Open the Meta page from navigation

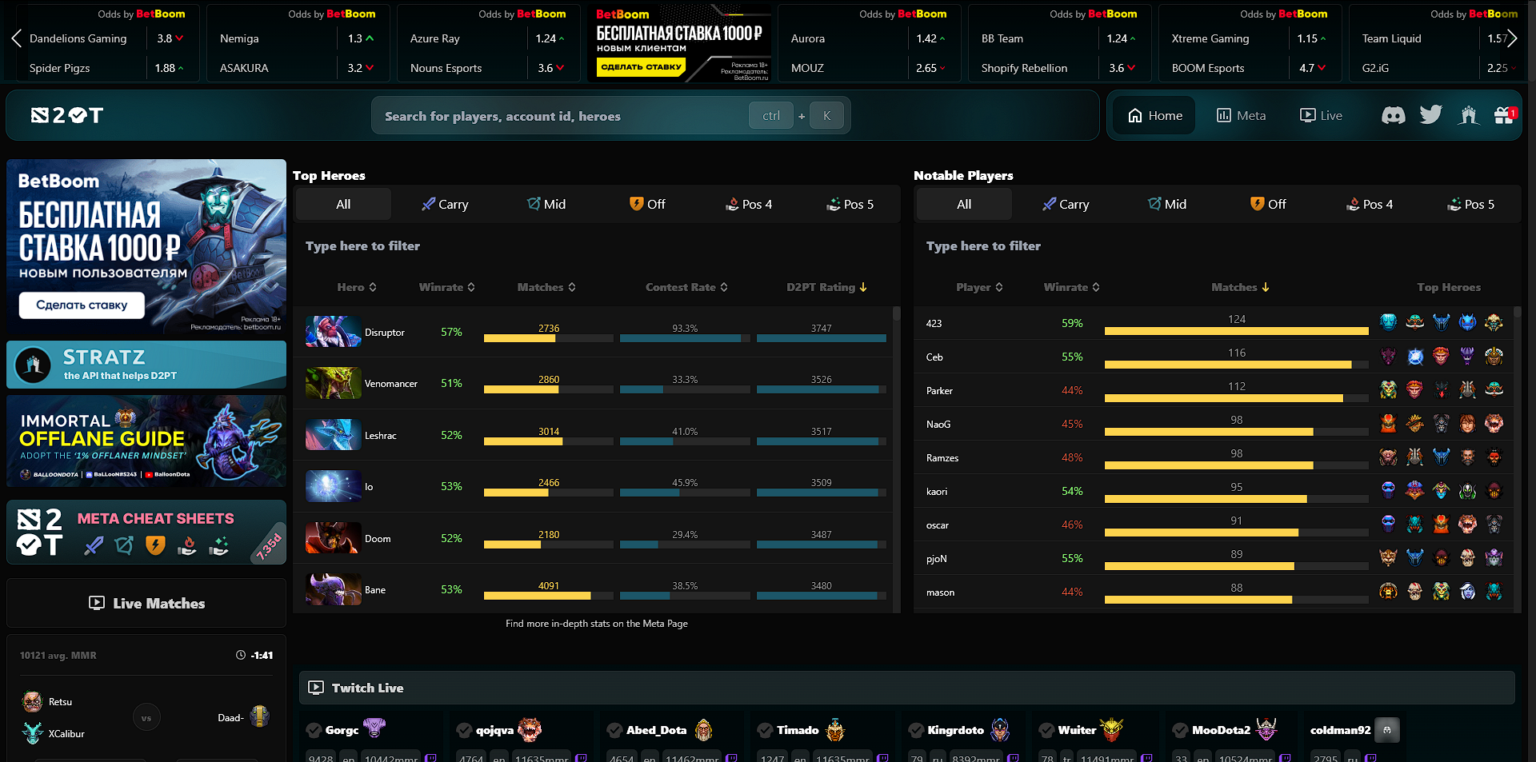(1241, 115)
